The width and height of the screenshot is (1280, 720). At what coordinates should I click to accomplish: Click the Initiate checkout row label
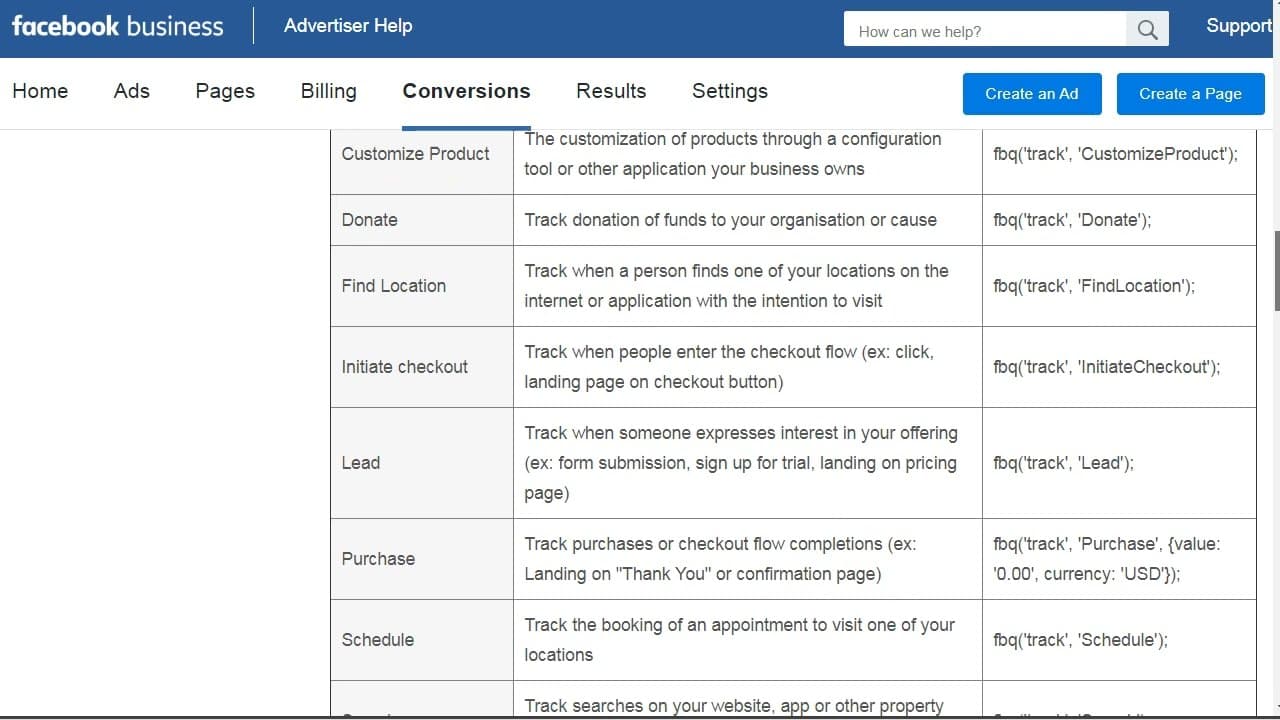(404, 367)
